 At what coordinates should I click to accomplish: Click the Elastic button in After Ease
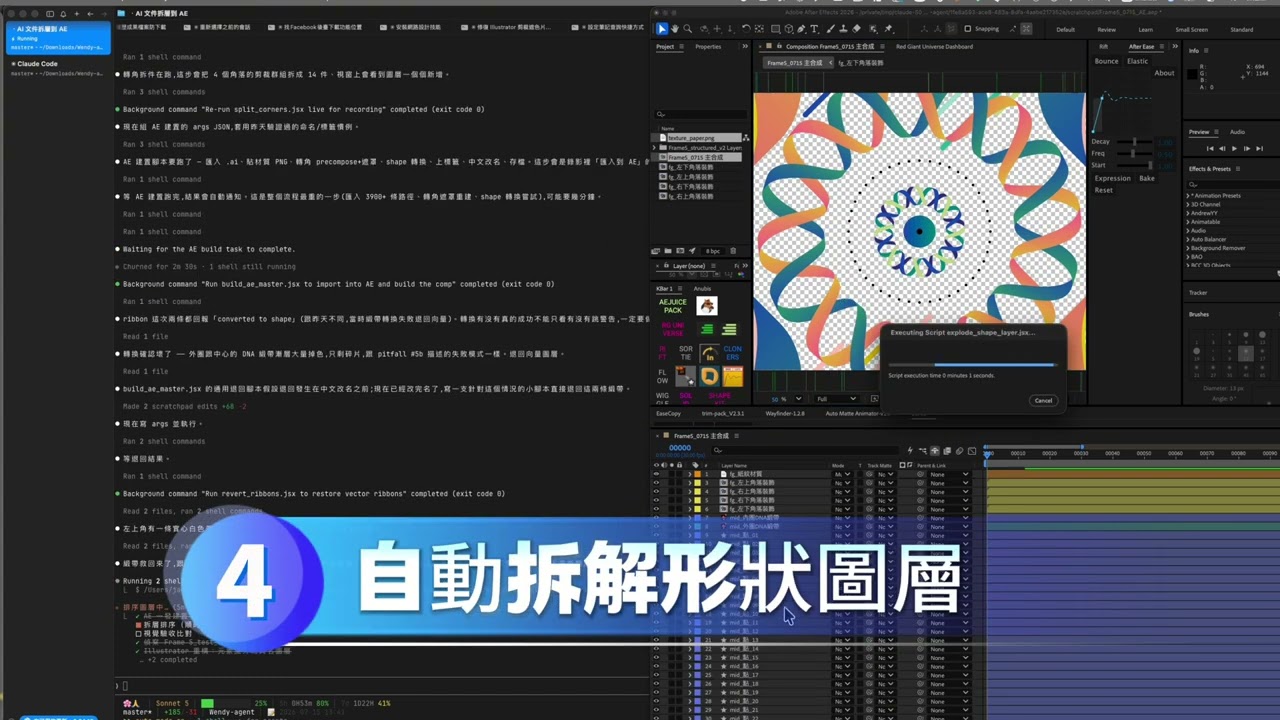[x=1138, y=61]
